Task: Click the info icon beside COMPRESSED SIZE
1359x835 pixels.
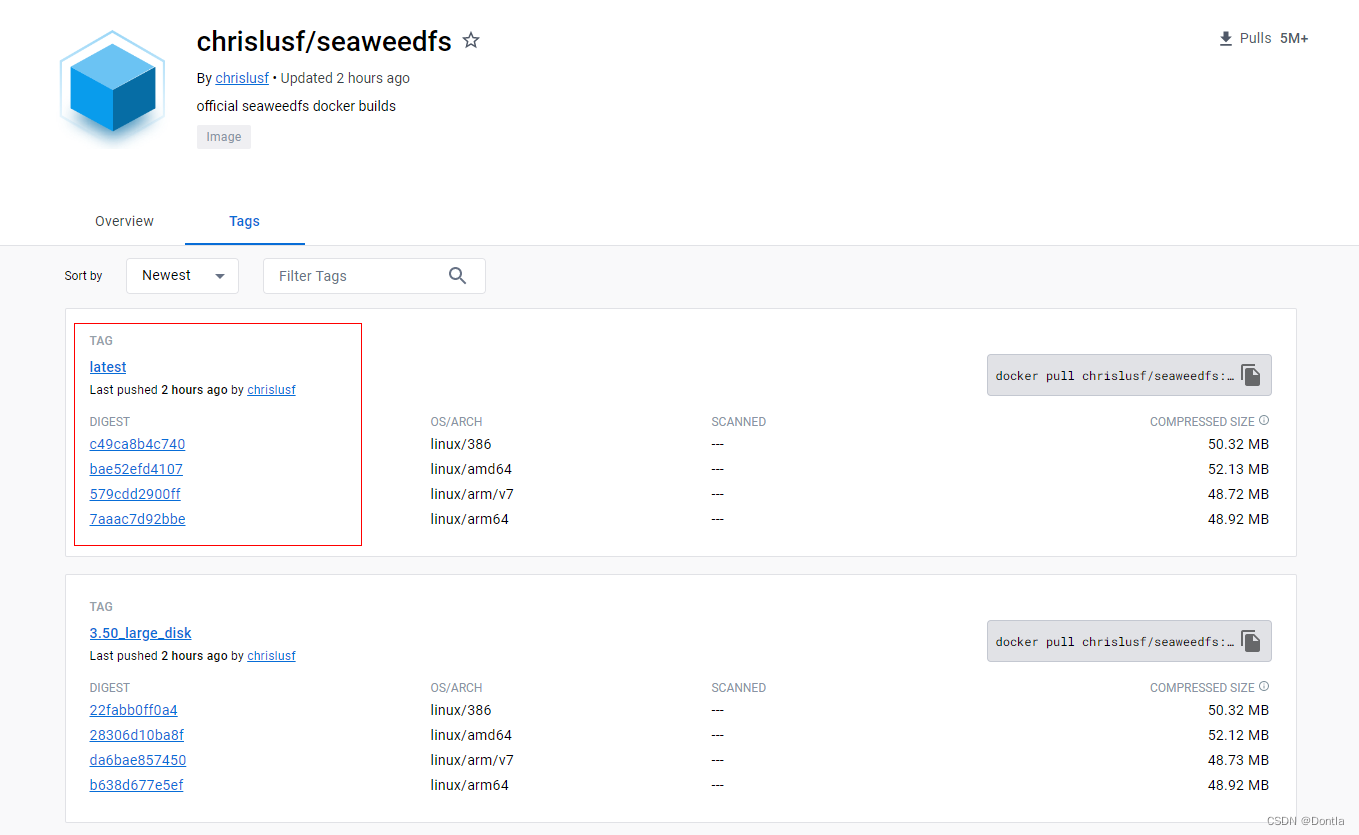Action: tap(1263, 420)
